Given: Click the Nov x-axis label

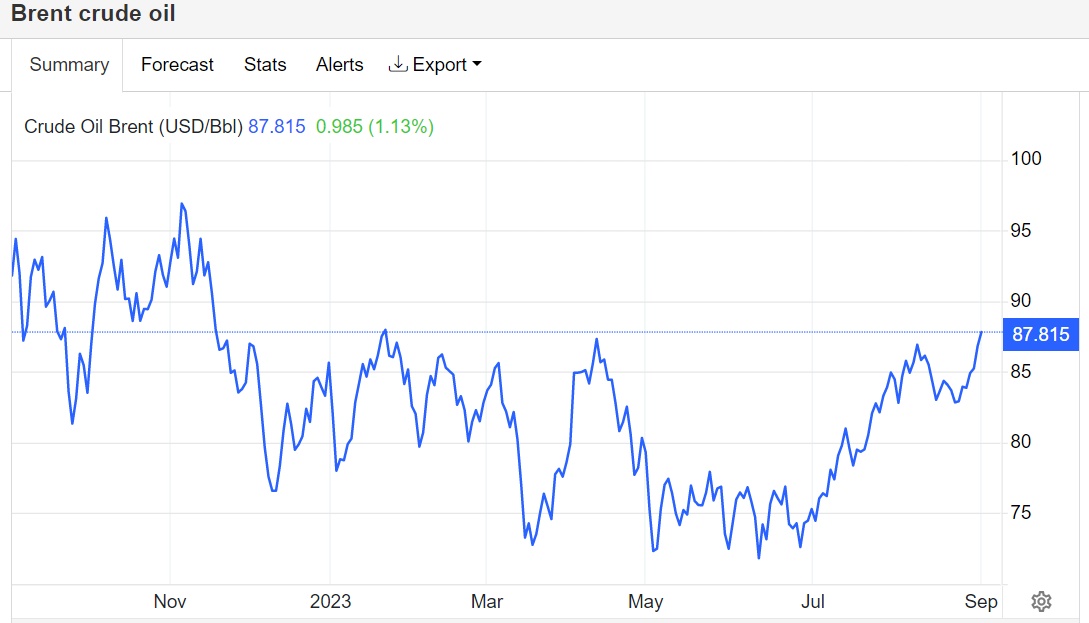Looking at the screenshot, I should pos(169,601).
